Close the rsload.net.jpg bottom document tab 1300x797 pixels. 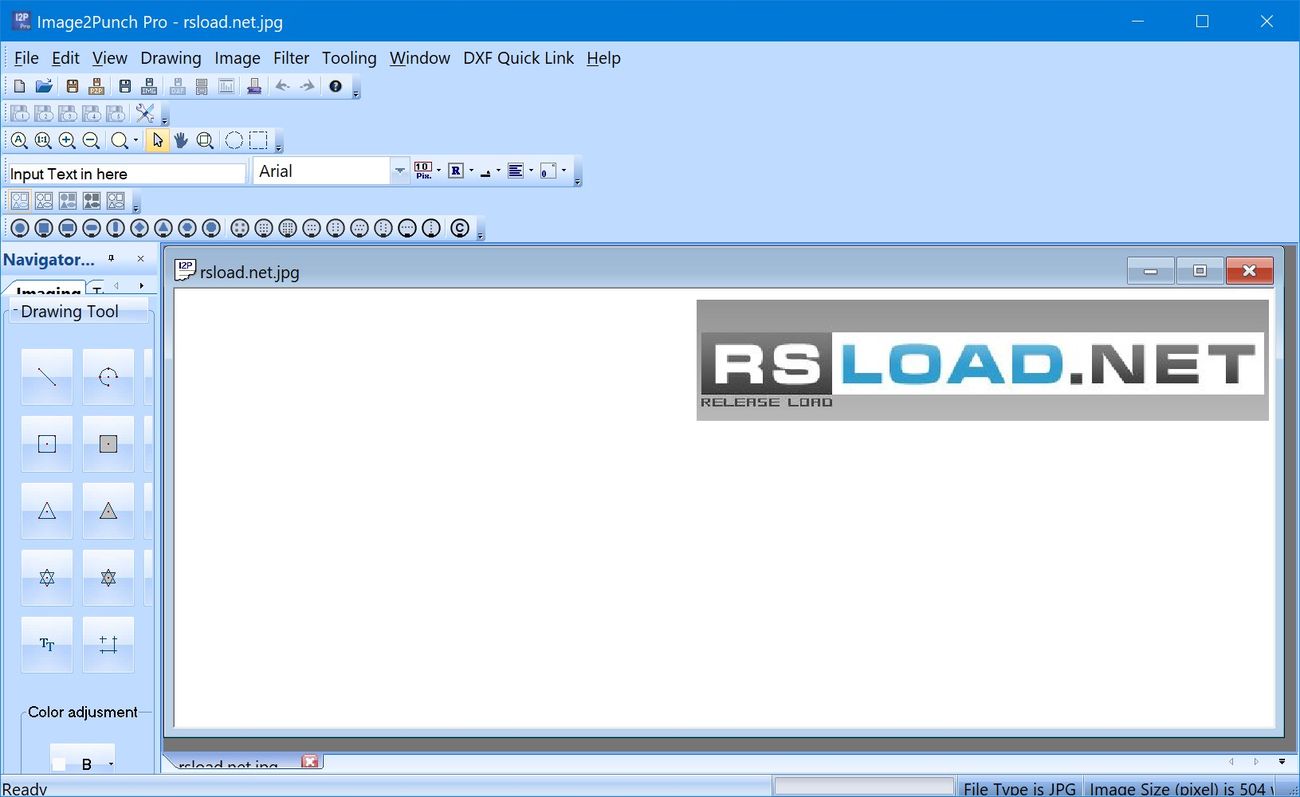310,762
